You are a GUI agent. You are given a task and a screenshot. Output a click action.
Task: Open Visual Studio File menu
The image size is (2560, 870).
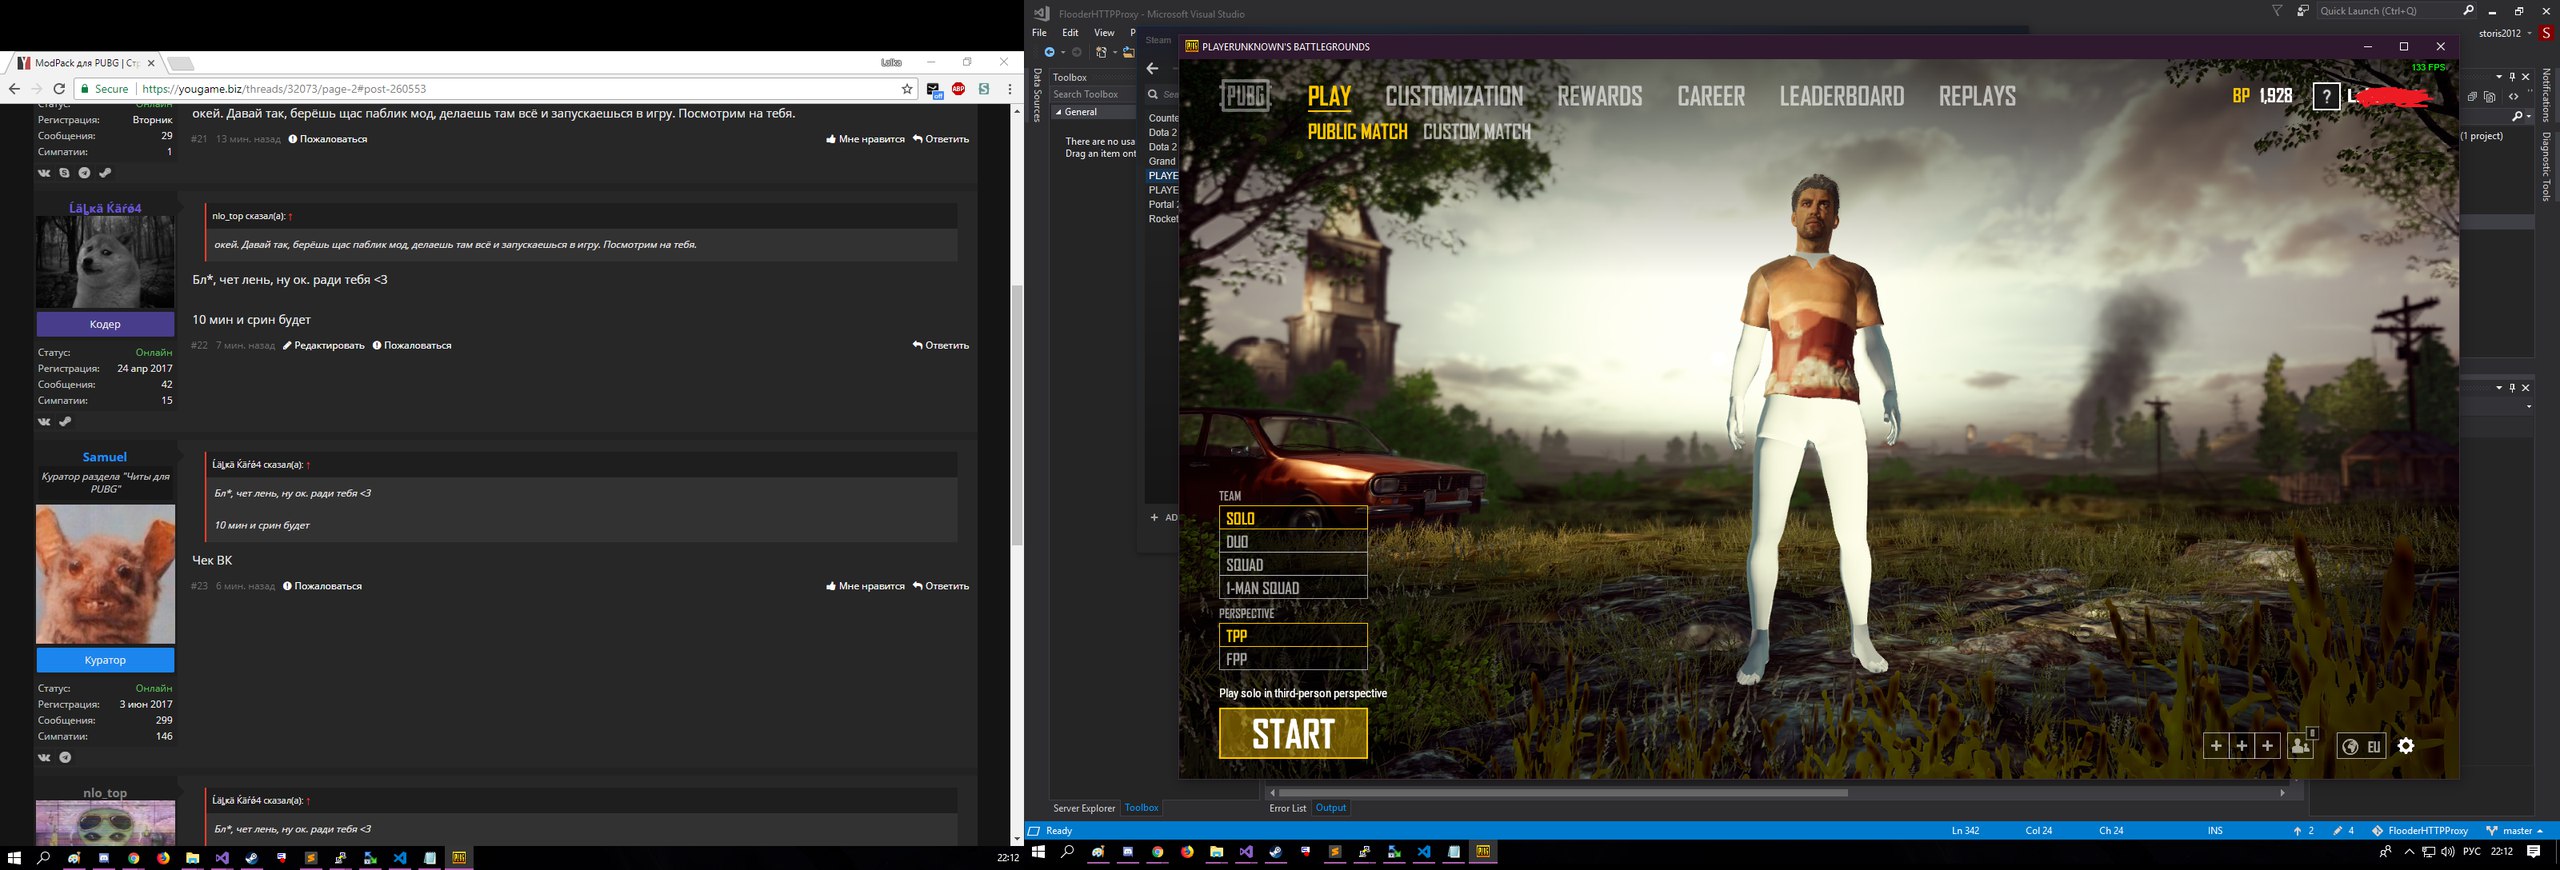pos(1039,33)
